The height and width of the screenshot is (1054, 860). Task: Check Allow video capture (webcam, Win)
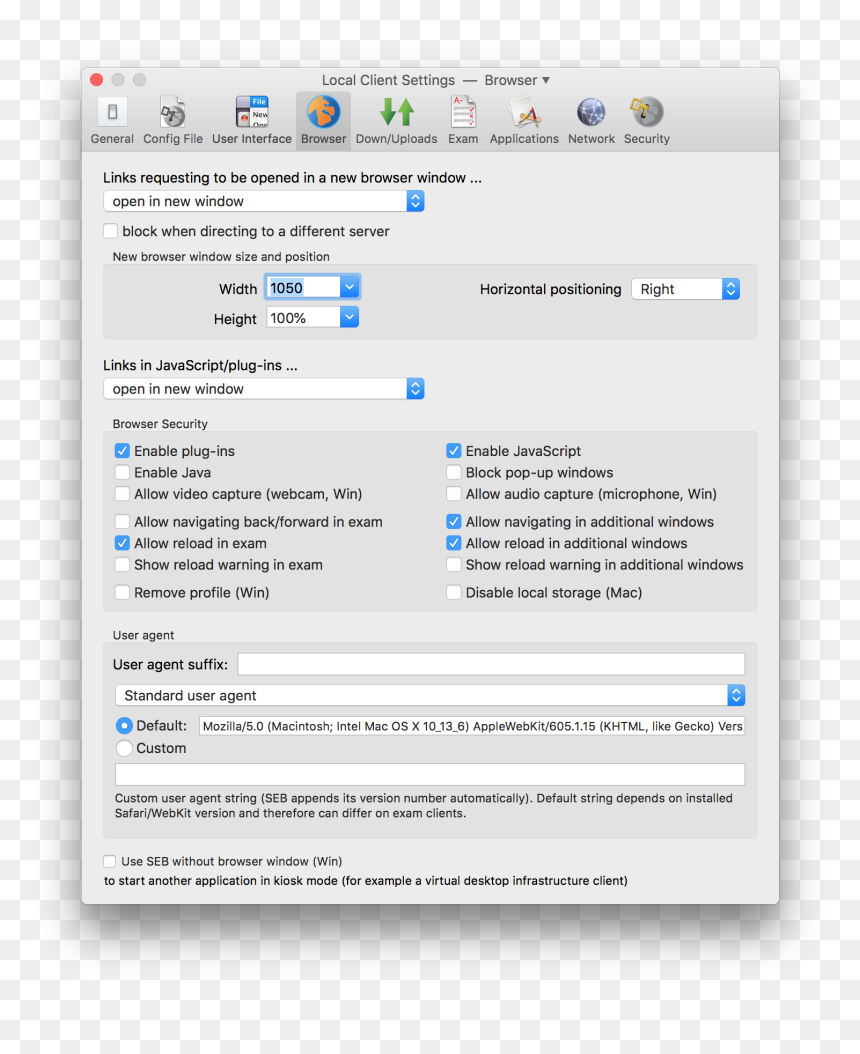[122, 494]
